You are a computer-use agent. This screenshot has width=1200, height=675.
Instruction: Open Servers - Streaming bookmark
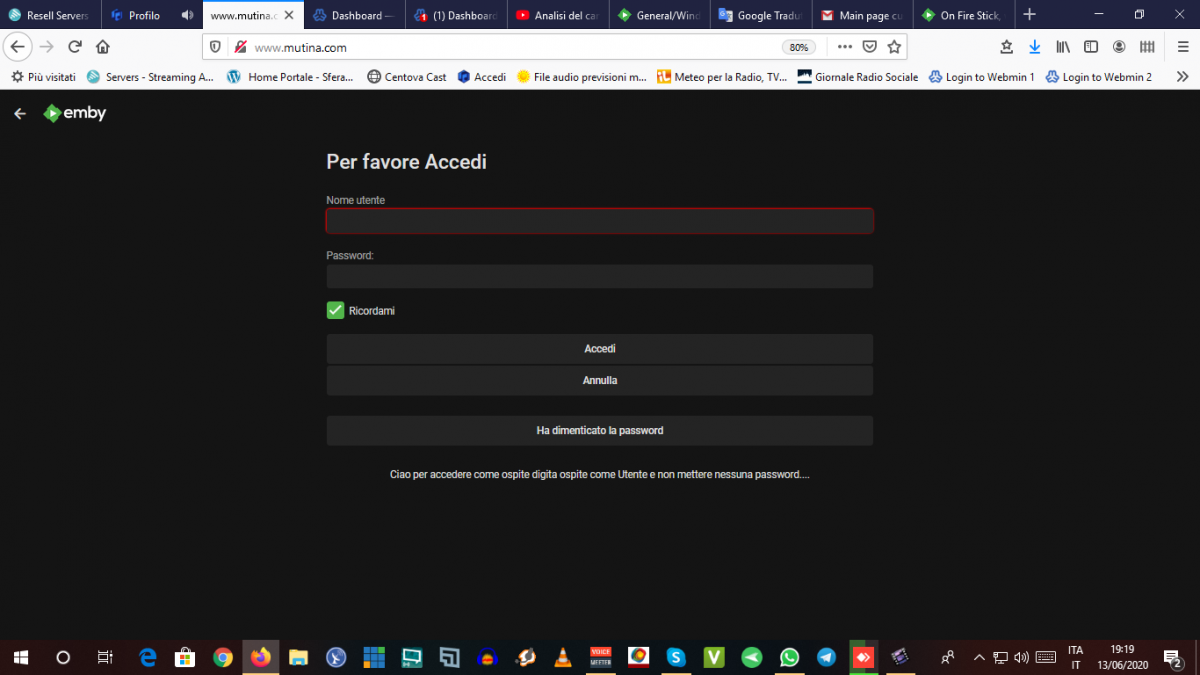tap(150, 77)
